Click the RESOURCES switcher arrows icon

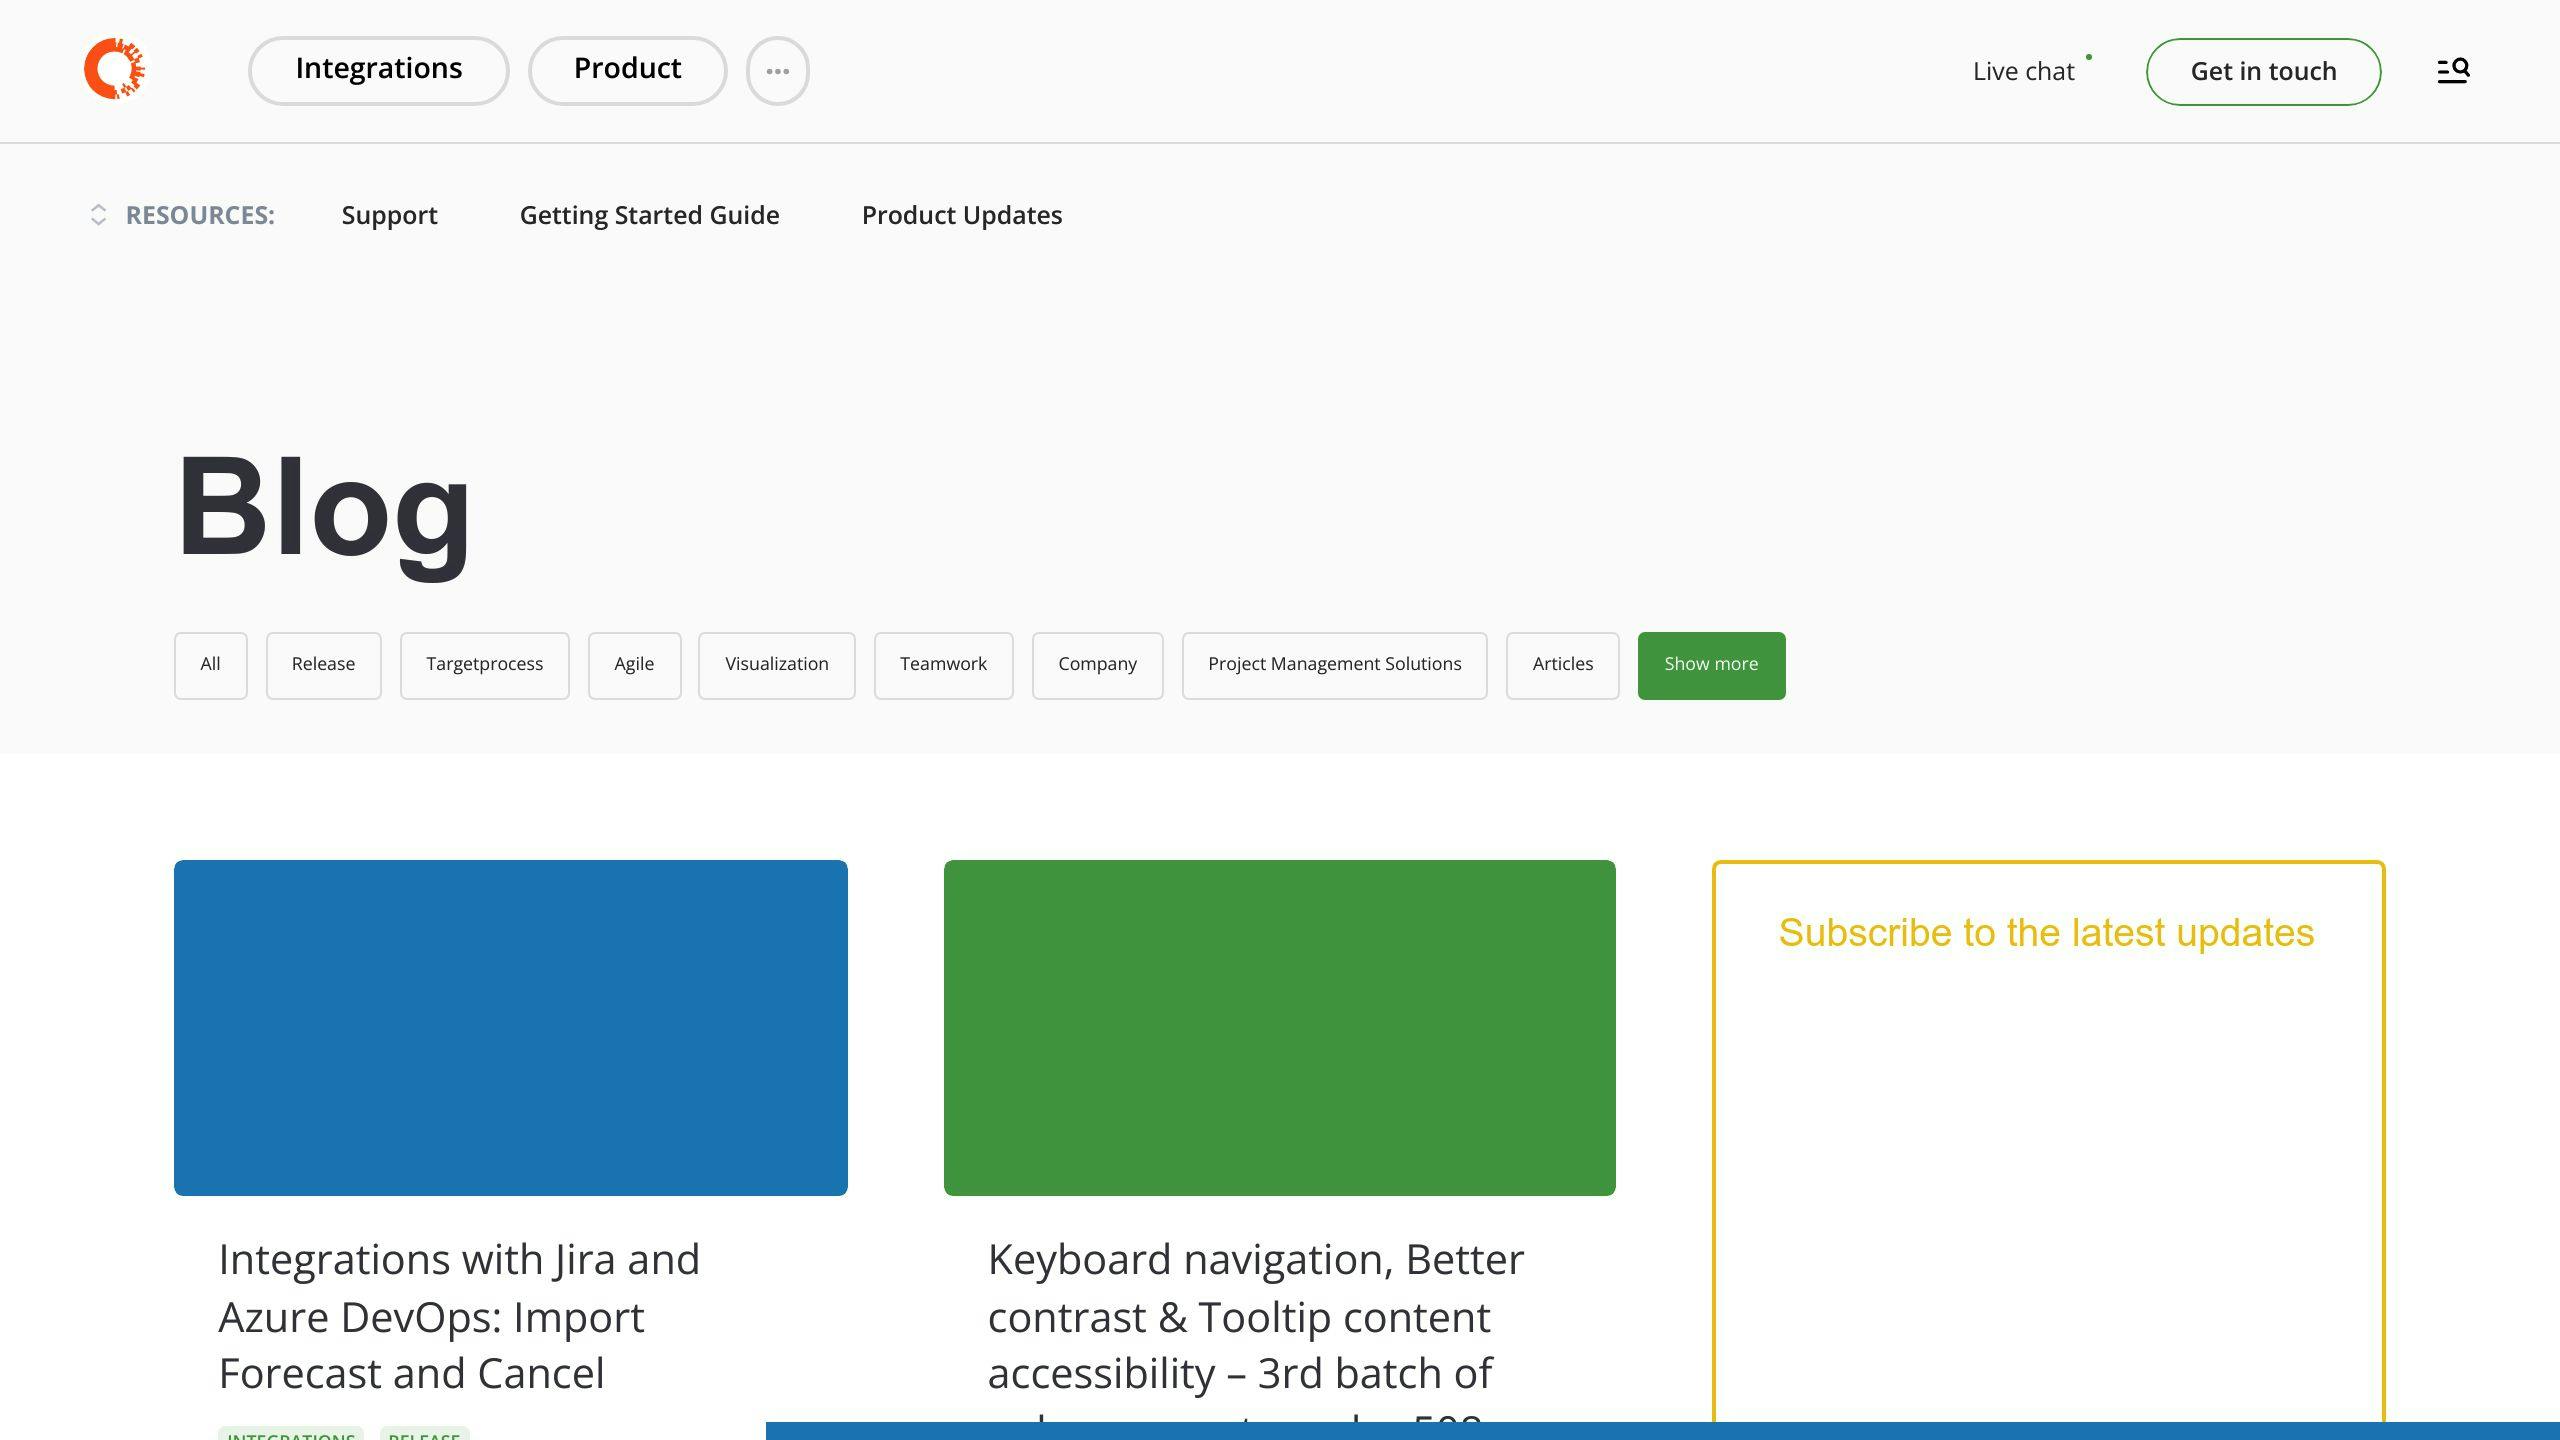[x=97, y=214]
